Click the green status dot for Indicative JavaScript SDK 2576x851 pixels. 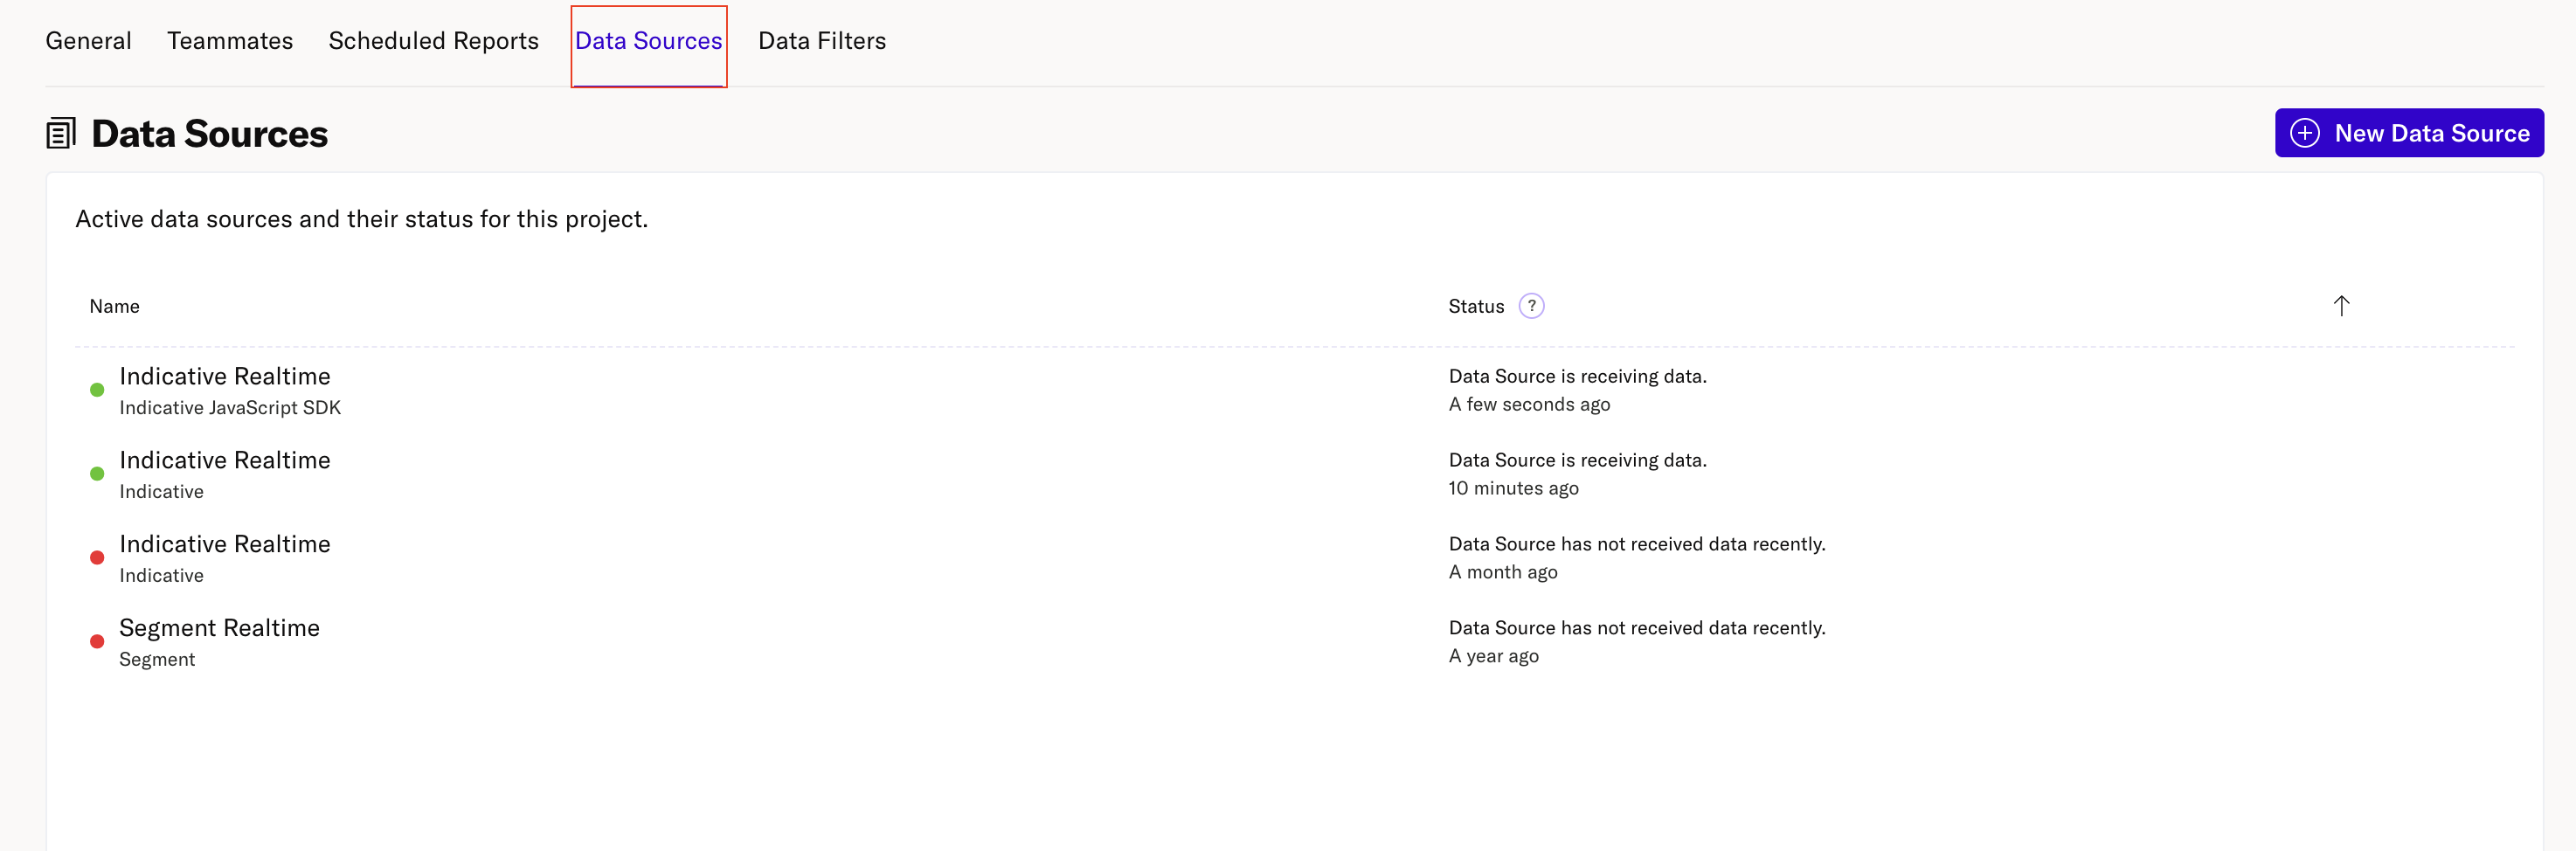coord(97,389)
